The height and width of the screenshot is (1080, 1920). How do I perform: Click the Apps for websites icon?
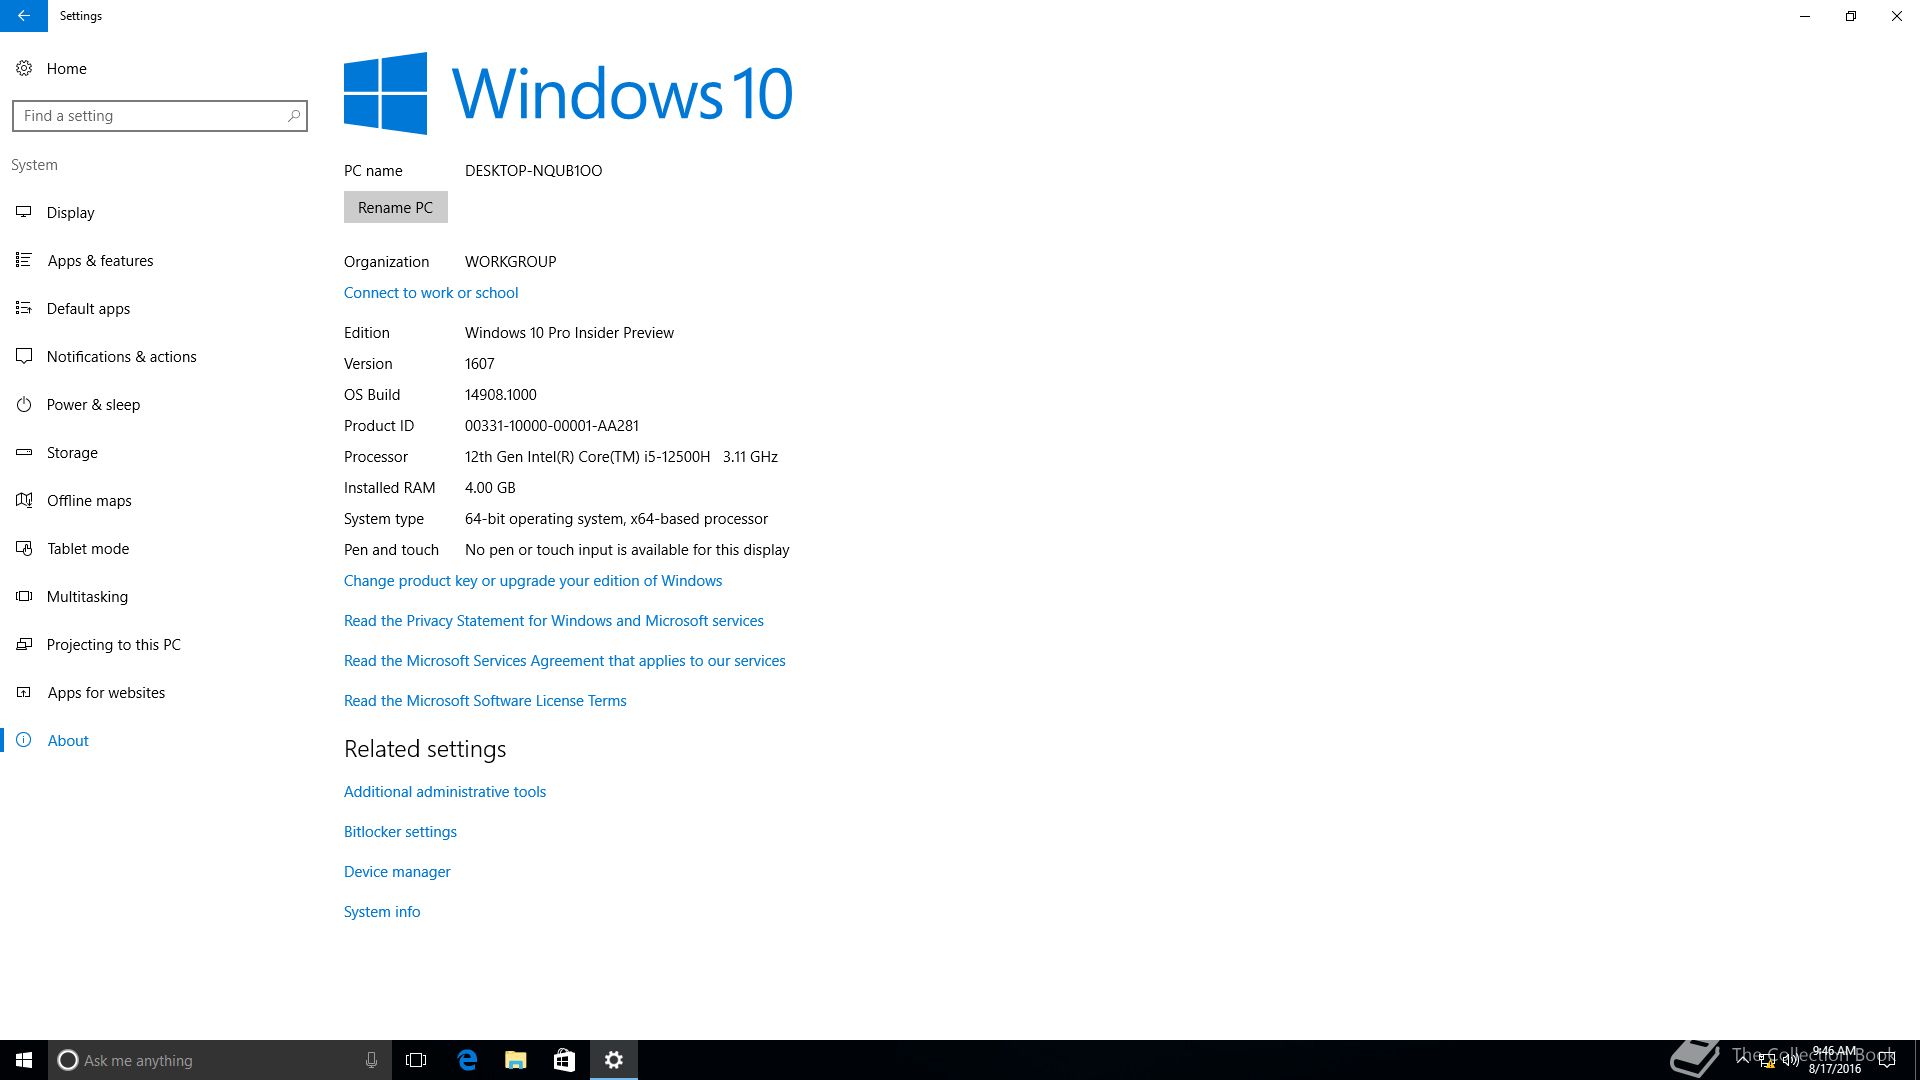[23, 692]
